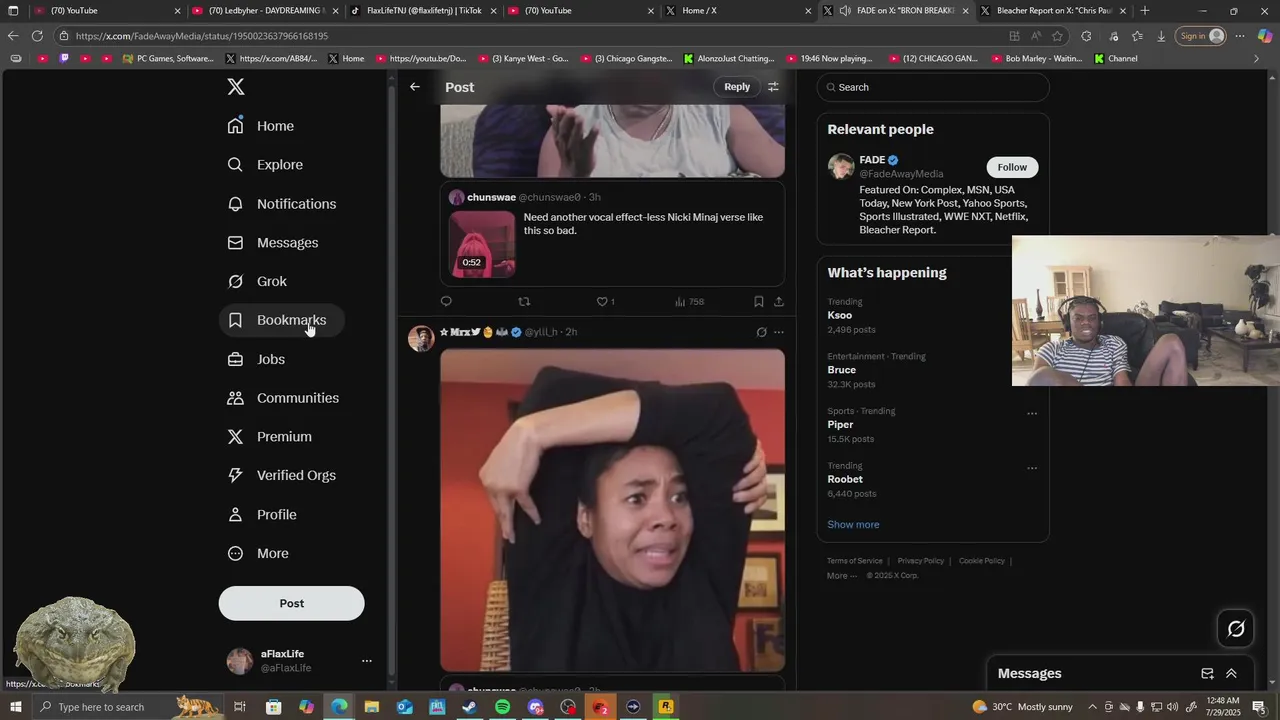Viewport: 1280px width, 720px height.
Task: Reload the page with the refresh icon
Action: coord(37,36)
